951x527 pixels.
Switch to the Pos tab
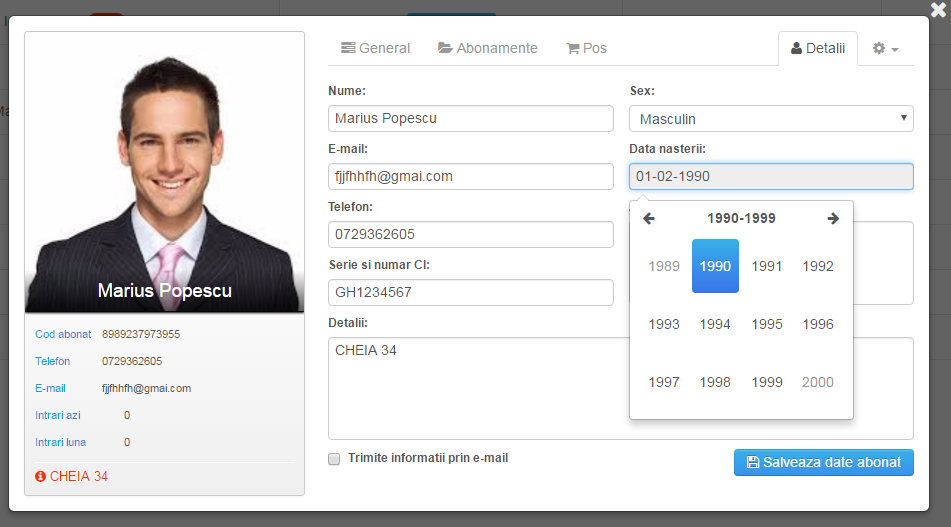[x=586, y=48]
